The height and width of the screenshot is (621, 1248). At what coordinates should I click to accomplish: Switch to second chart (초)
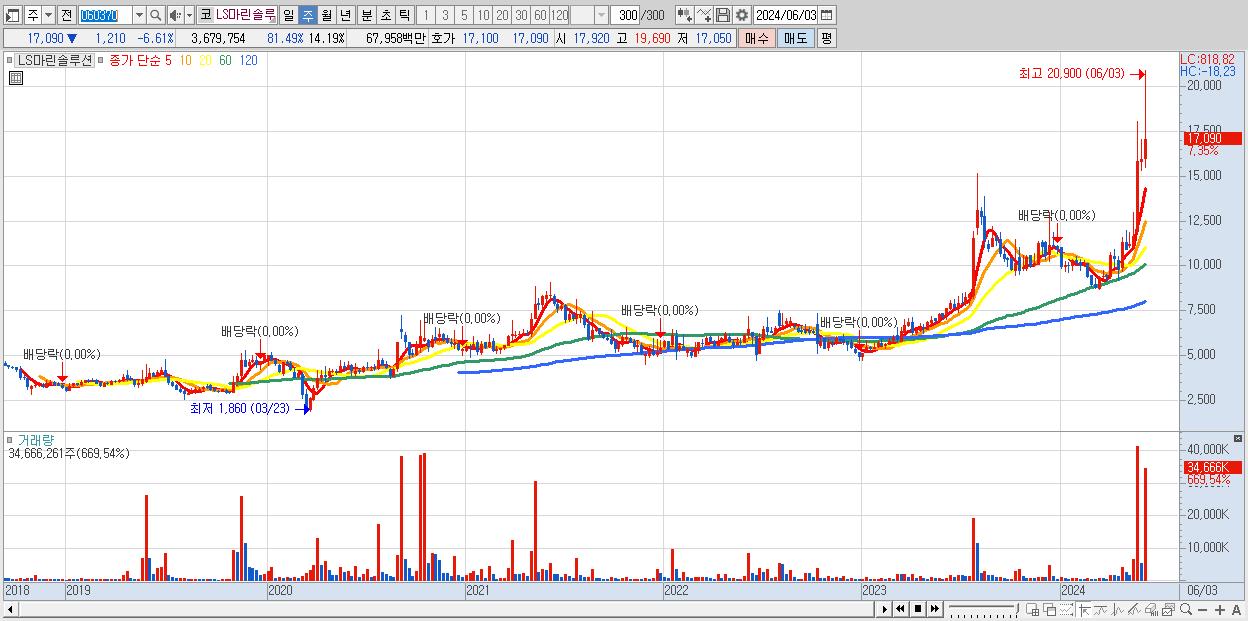[x=385, y=15]
